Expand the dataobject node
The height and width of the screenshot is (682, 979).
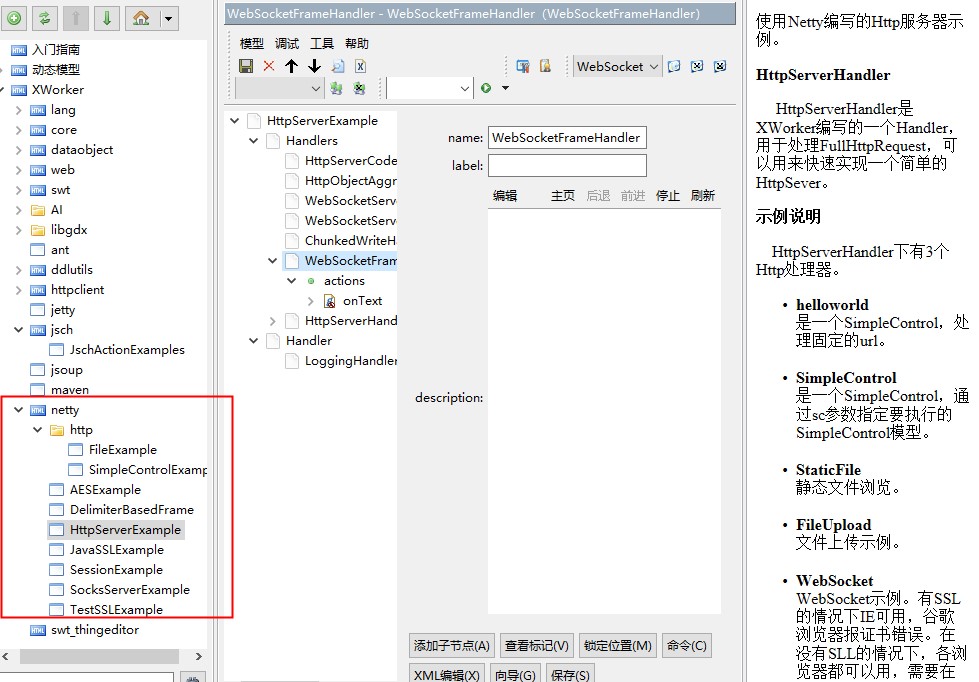[x=18, y=151]
